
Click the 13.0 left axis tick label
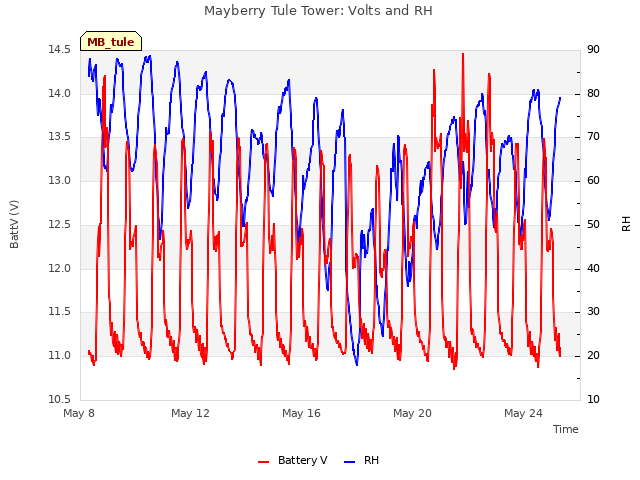pos(59,180)
